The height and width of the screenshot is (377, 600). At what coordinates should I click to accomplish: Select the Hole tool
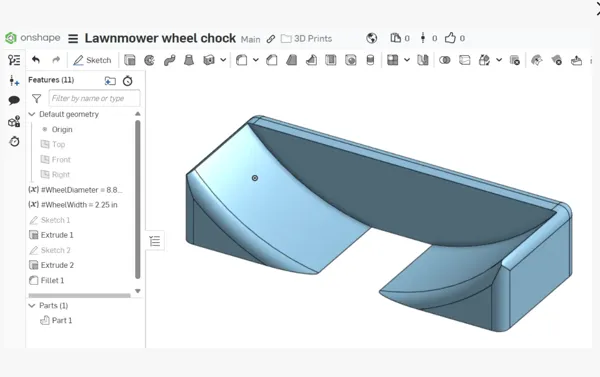(x=351, y=60)
